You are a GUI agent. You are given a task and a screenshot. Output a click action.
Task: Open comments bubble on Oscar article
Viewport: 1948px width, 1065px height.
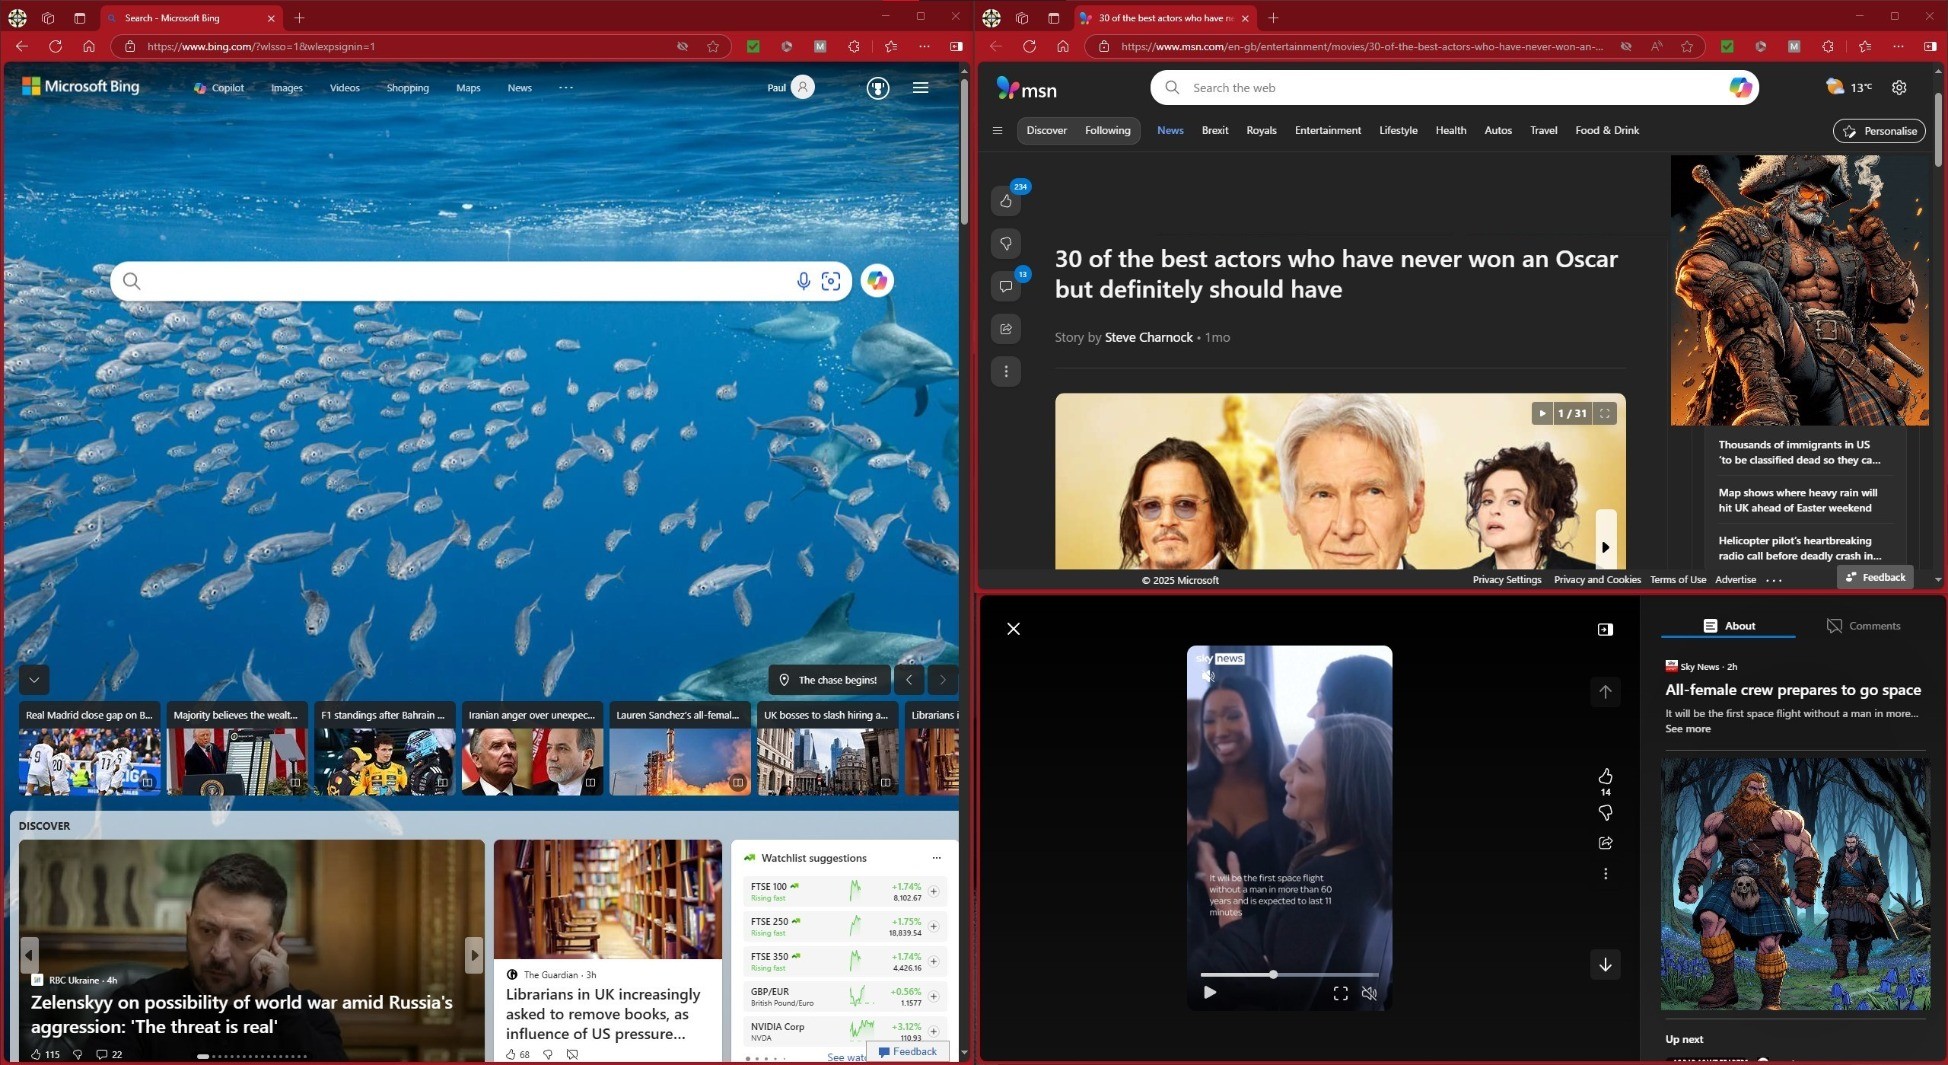(x=1006, y=286)
